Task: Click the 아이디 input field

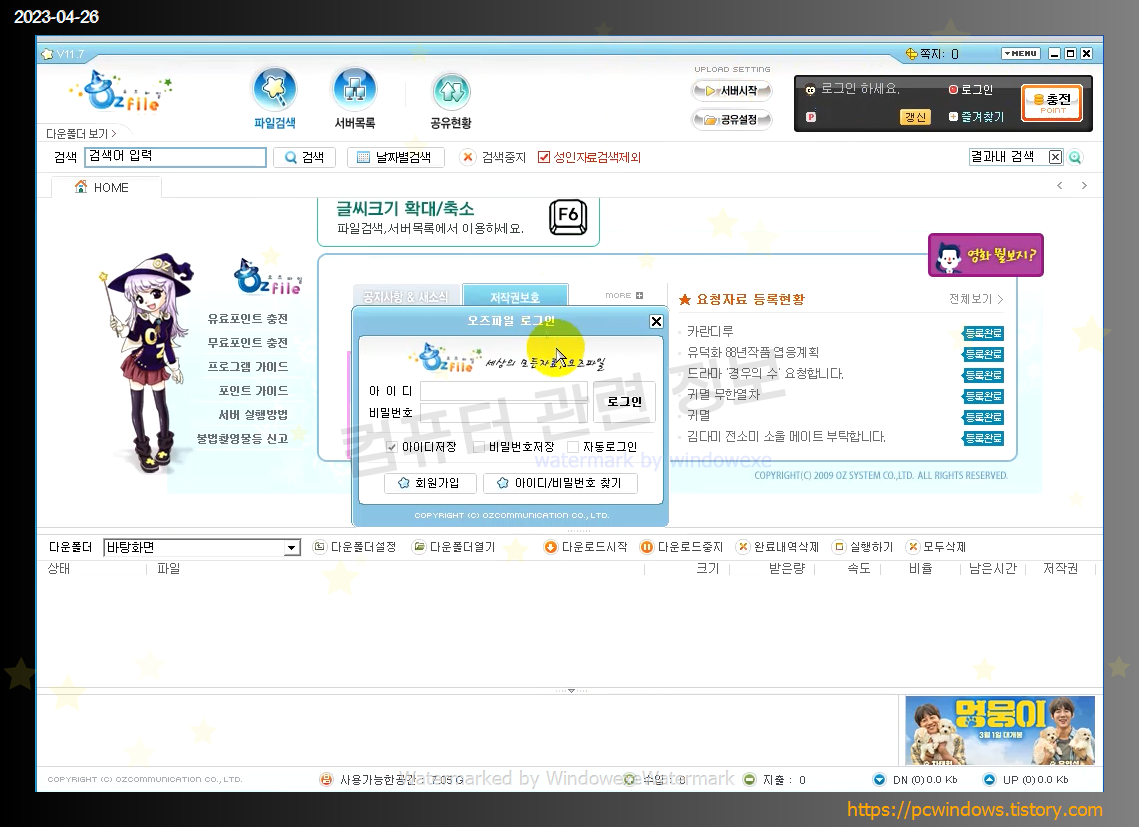Action: pos(505,391)
